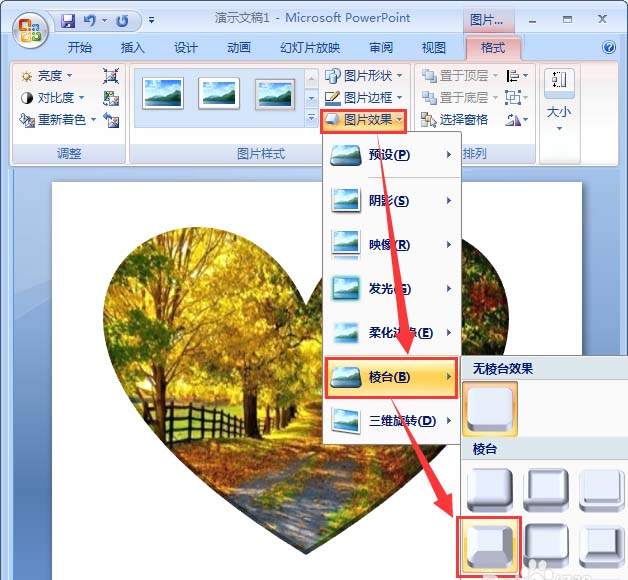
Task: Open the 阴影(S) shadow submenu
Action: click(392, 200)
